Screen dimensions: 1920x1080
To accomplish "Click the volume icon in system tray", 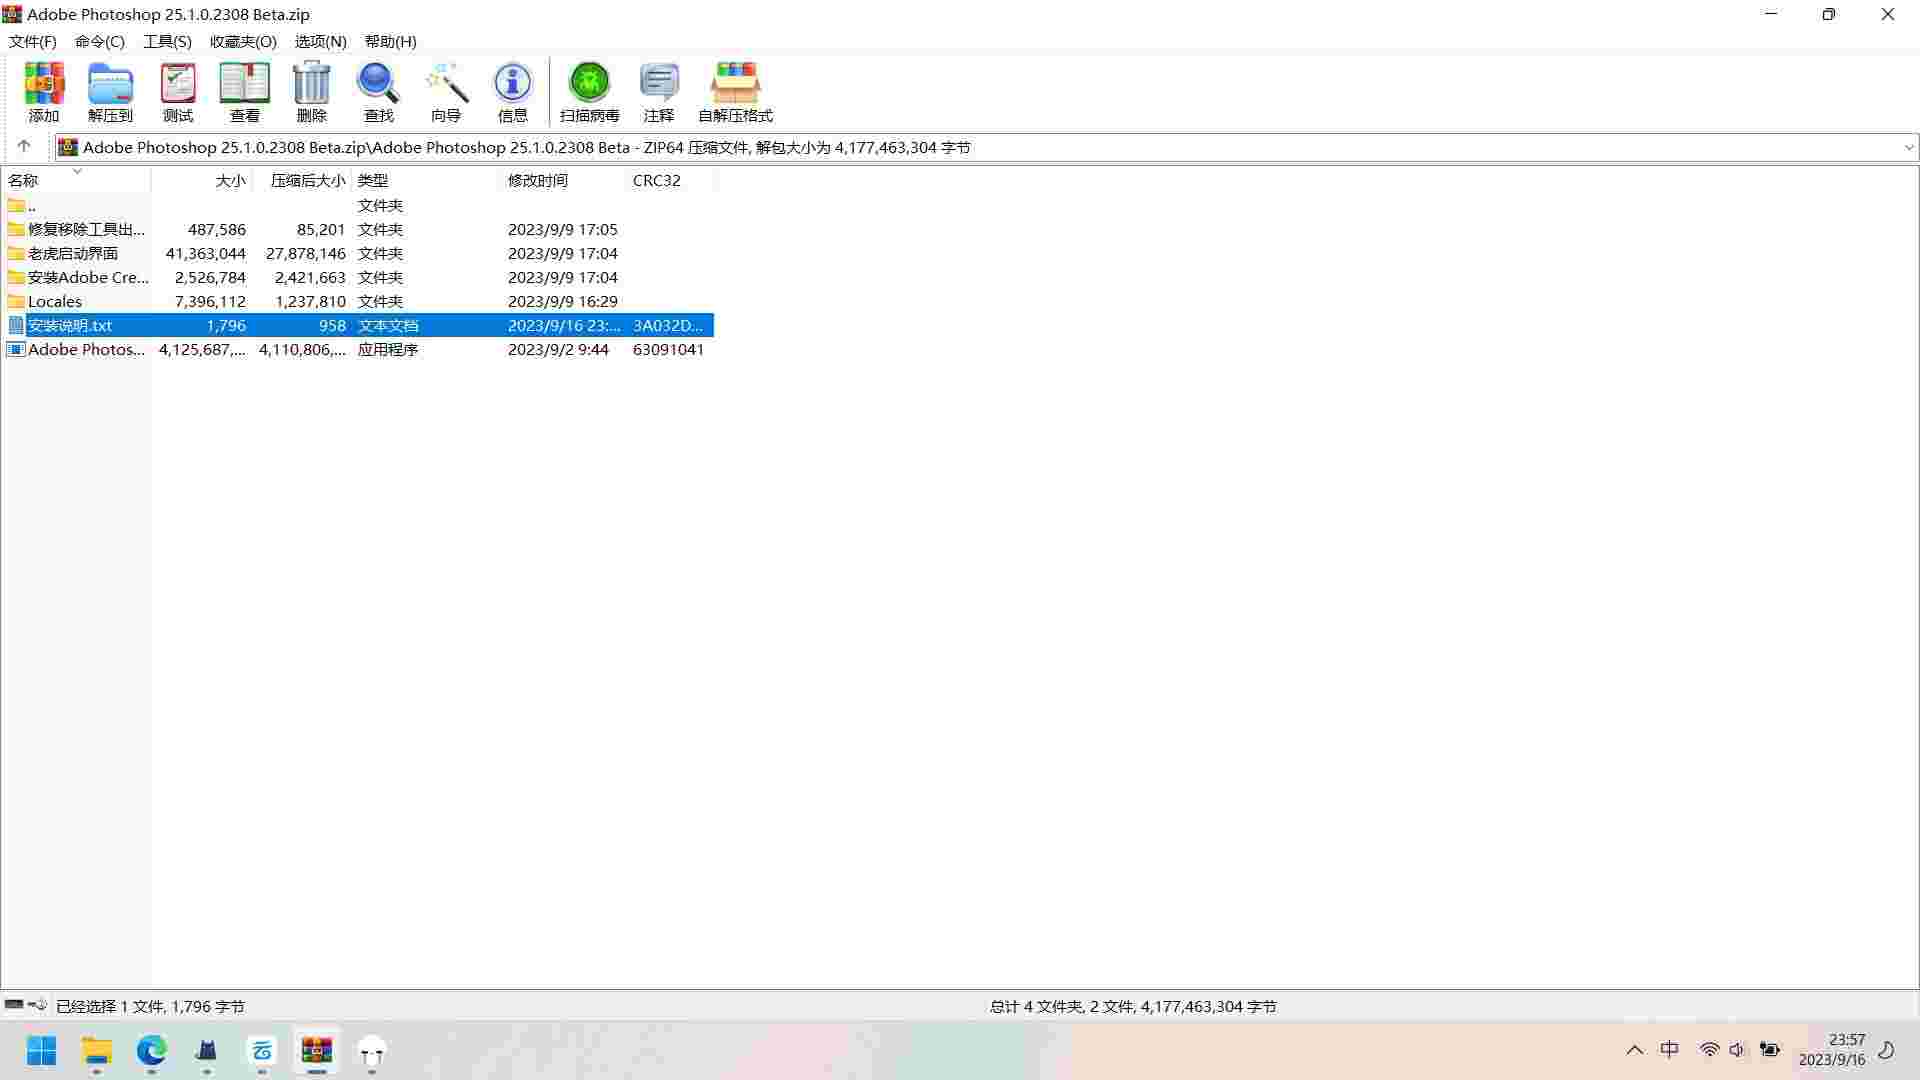I will [1738, 1050].
